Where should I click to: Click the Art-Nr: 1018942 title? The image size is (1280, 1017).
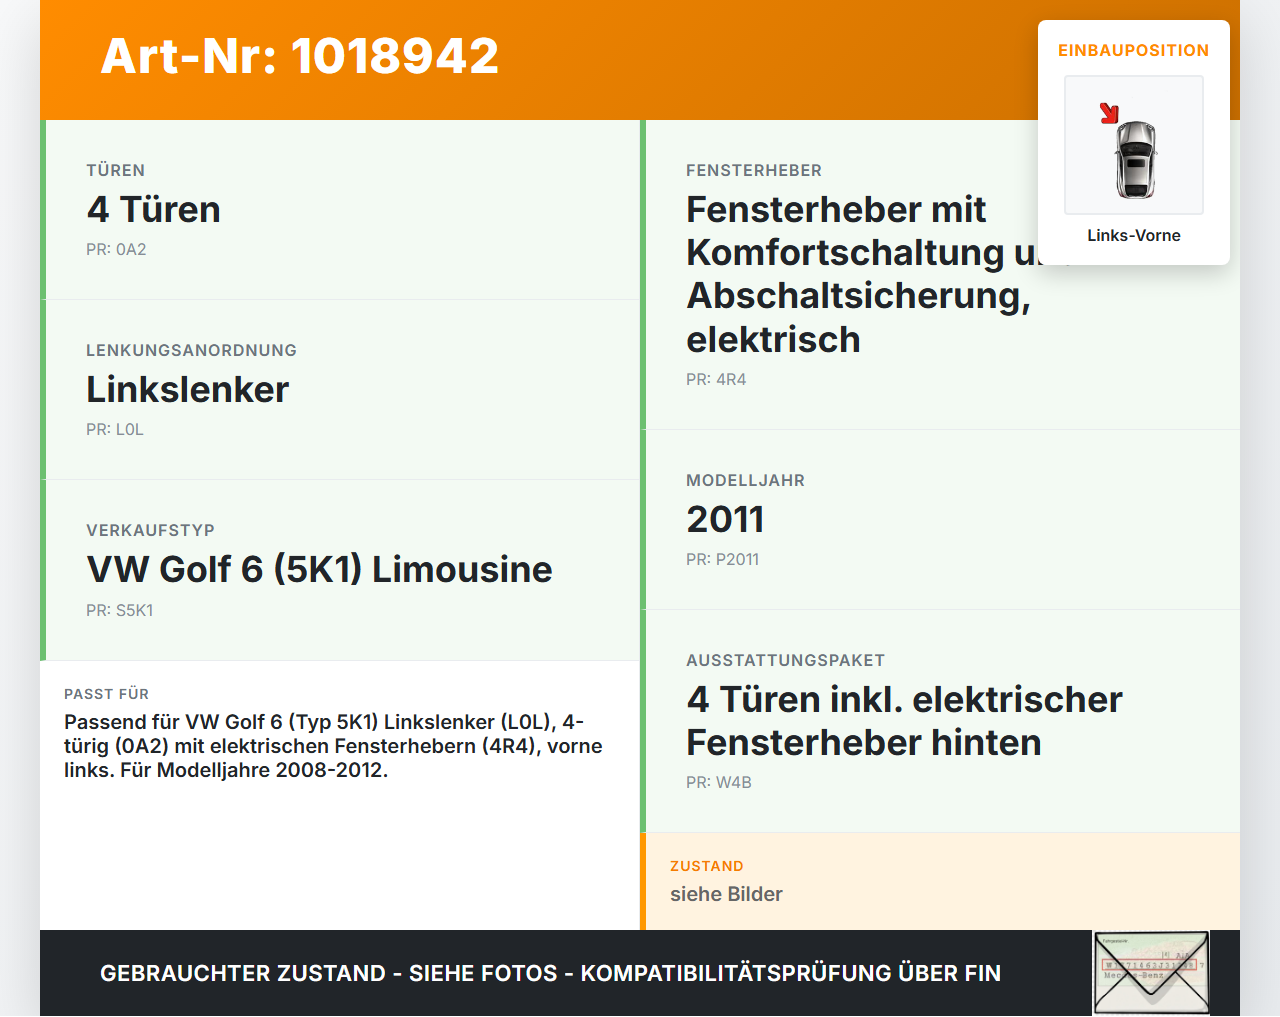click(299, 56)
